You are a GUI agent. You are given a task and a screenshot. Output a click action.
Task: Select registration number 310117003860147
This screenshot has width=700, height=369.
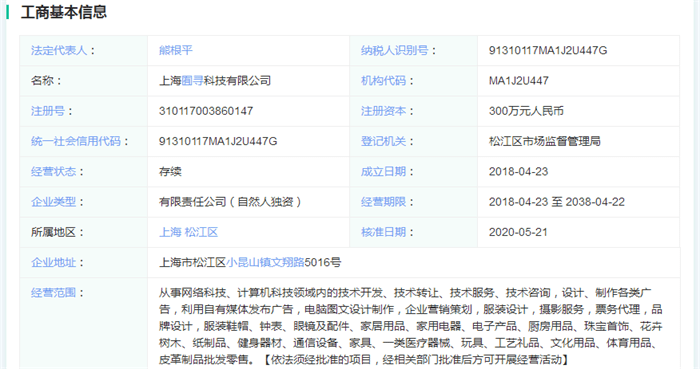pos(206,111)
